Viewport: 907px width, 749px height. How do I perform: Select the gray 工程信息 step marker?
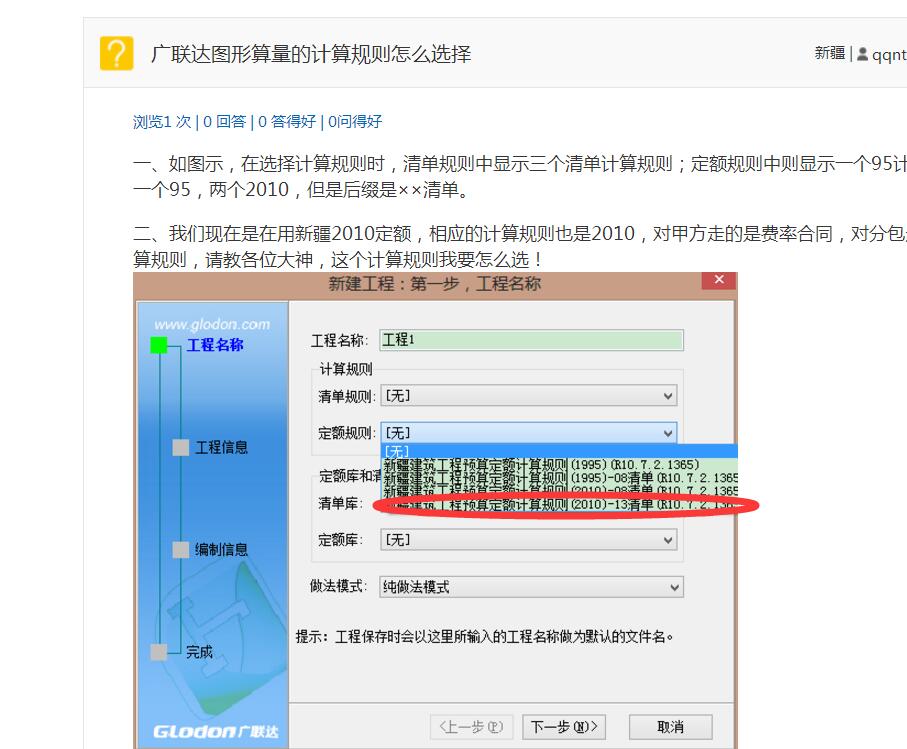180,447
